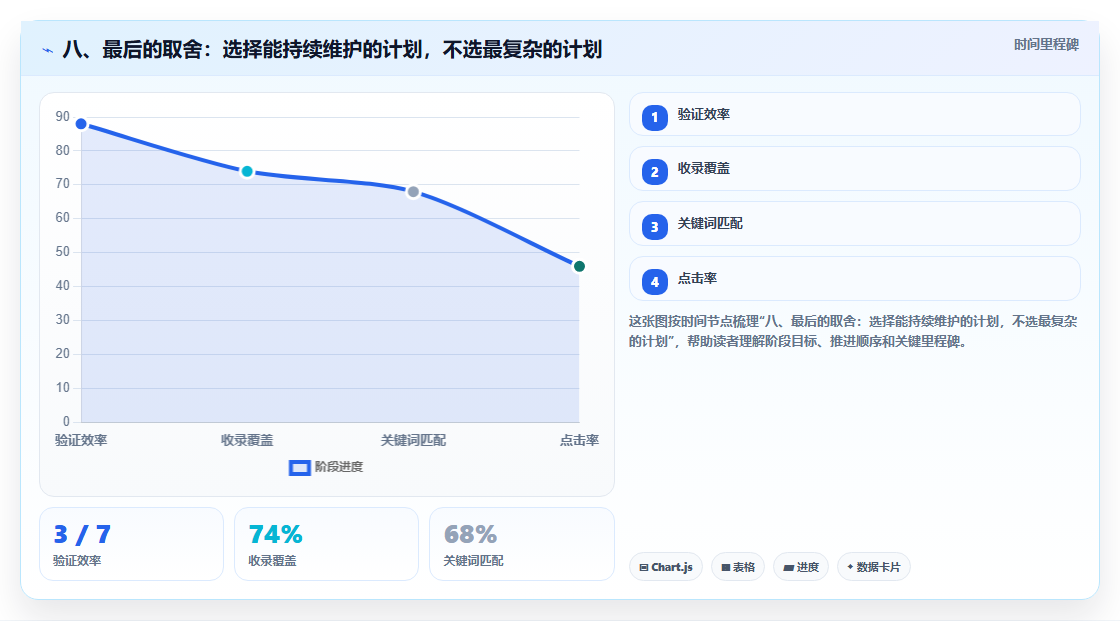Click the description paragraph starting 这张图按时间节点
Viewport: 1120px width, 621px height.
(853, 332)
